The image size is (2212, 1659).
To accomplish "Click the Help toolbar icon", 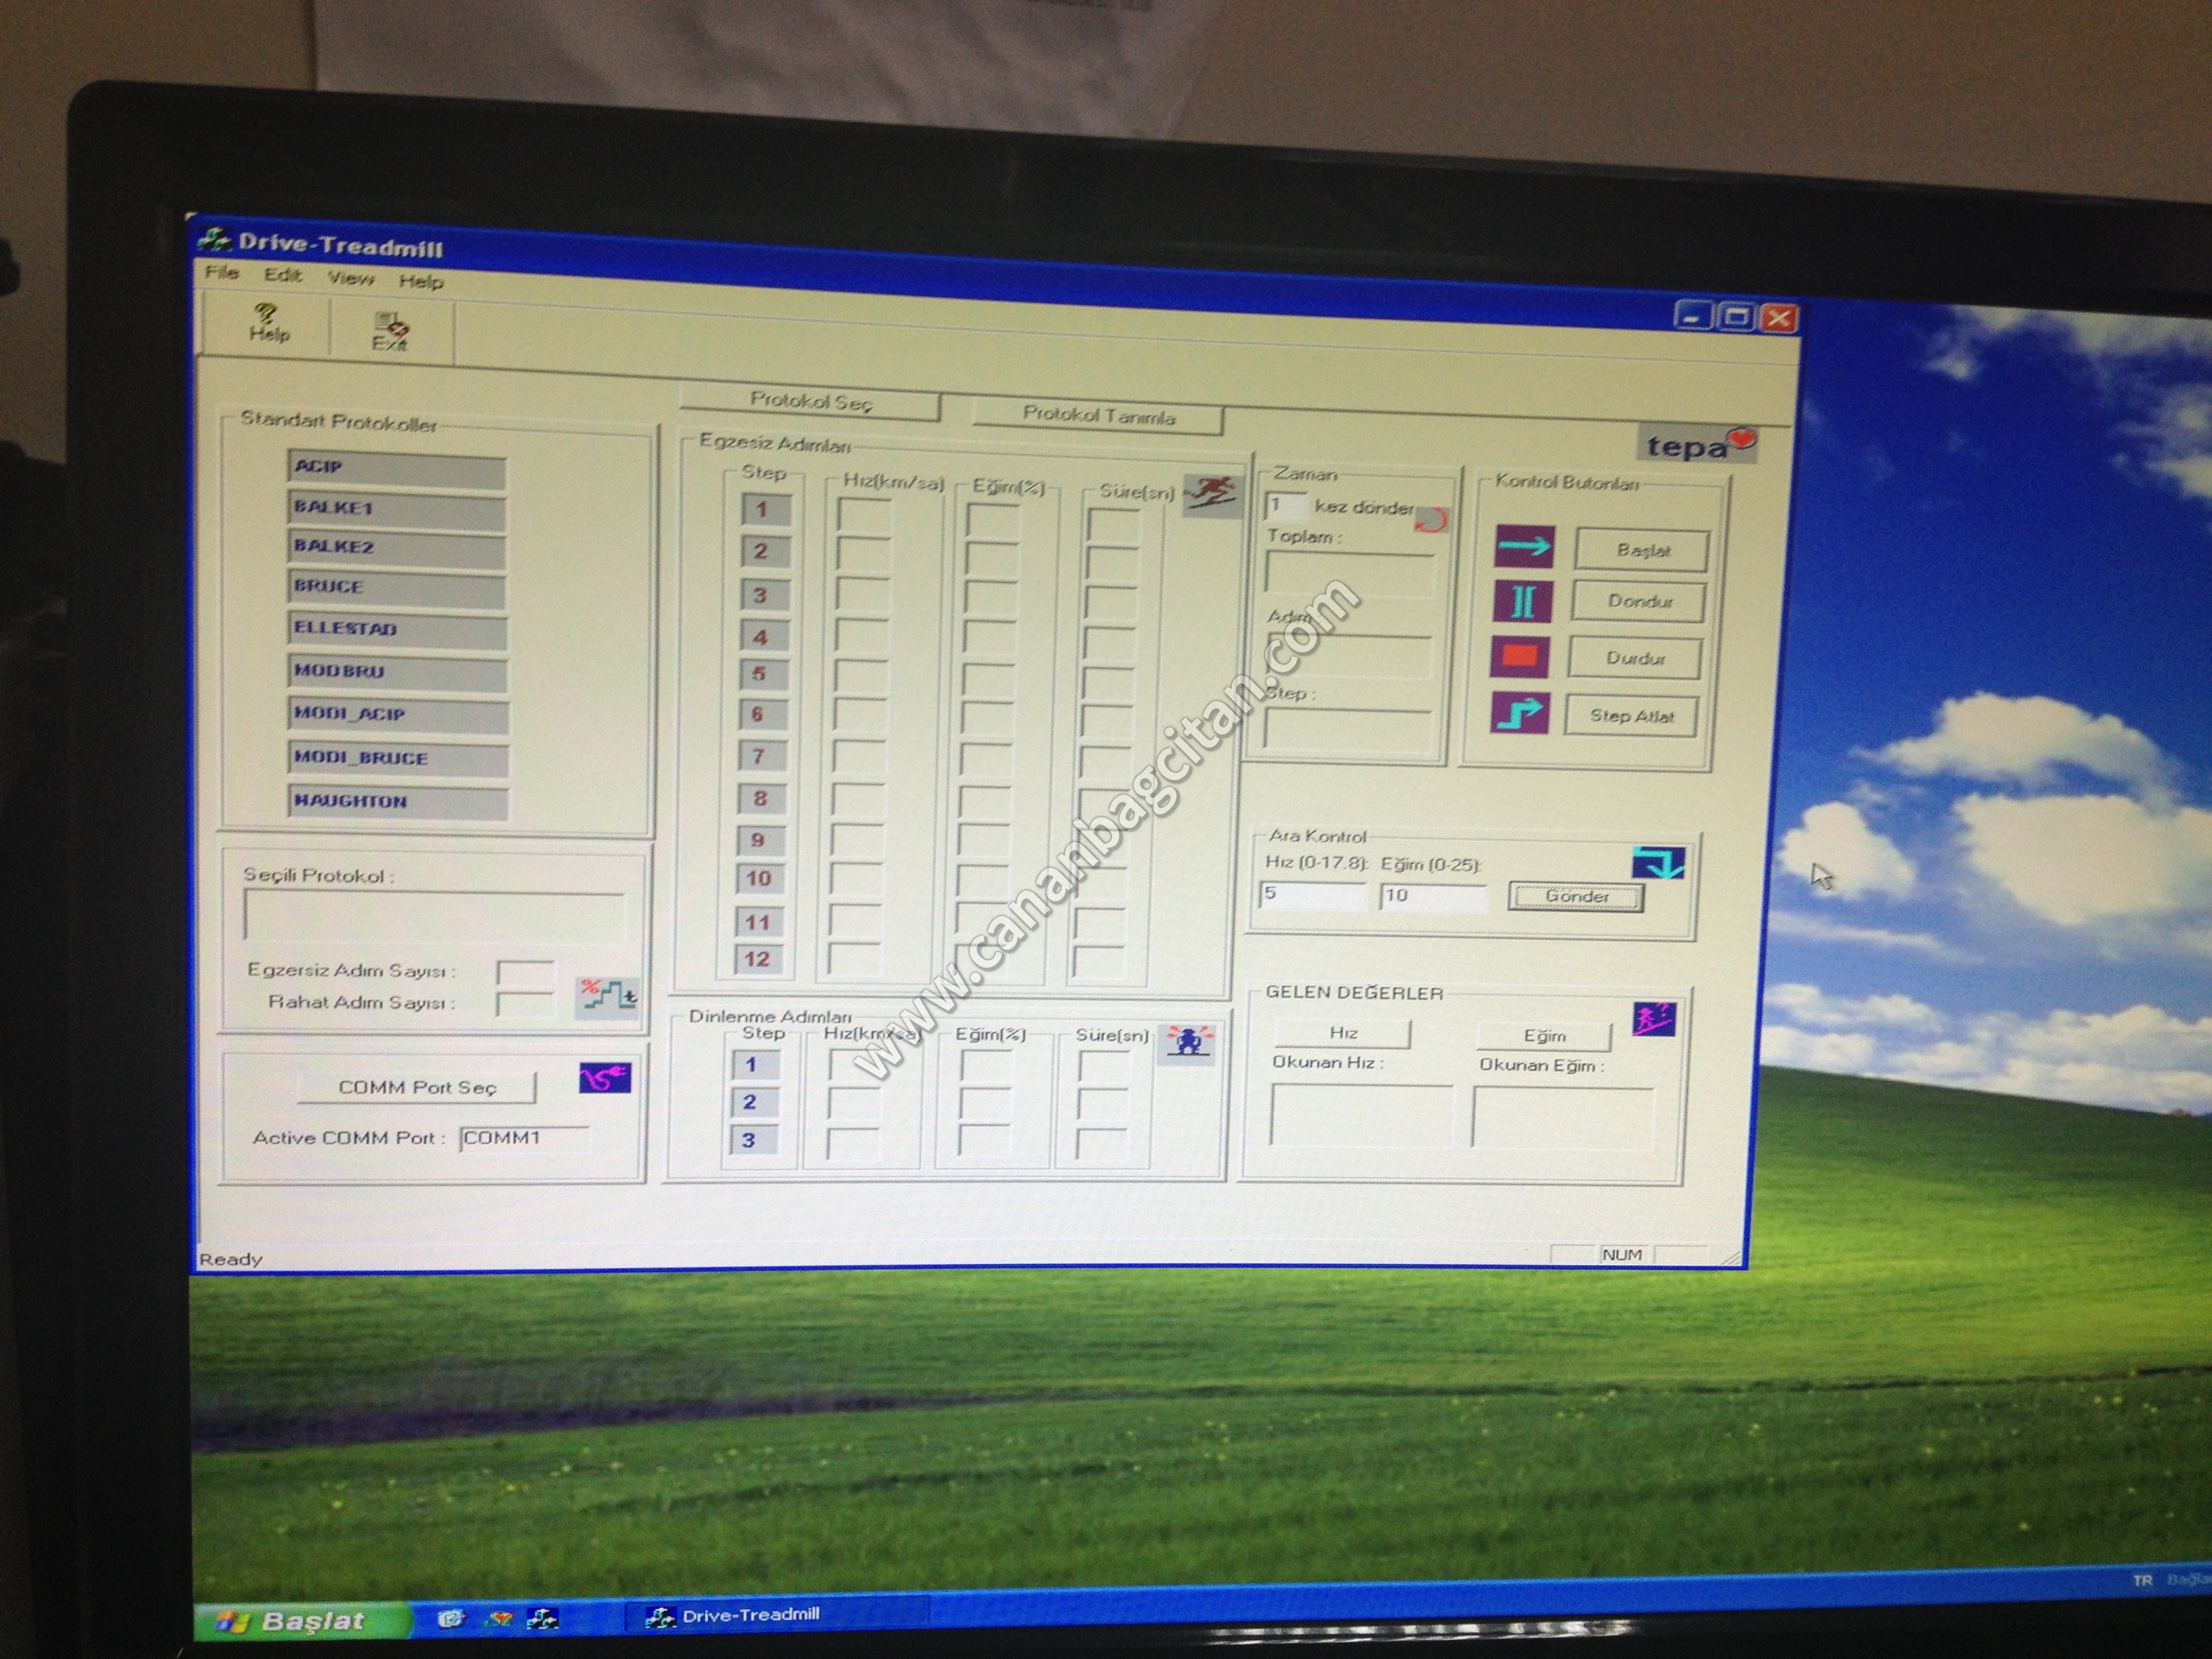I will [268, 323].
